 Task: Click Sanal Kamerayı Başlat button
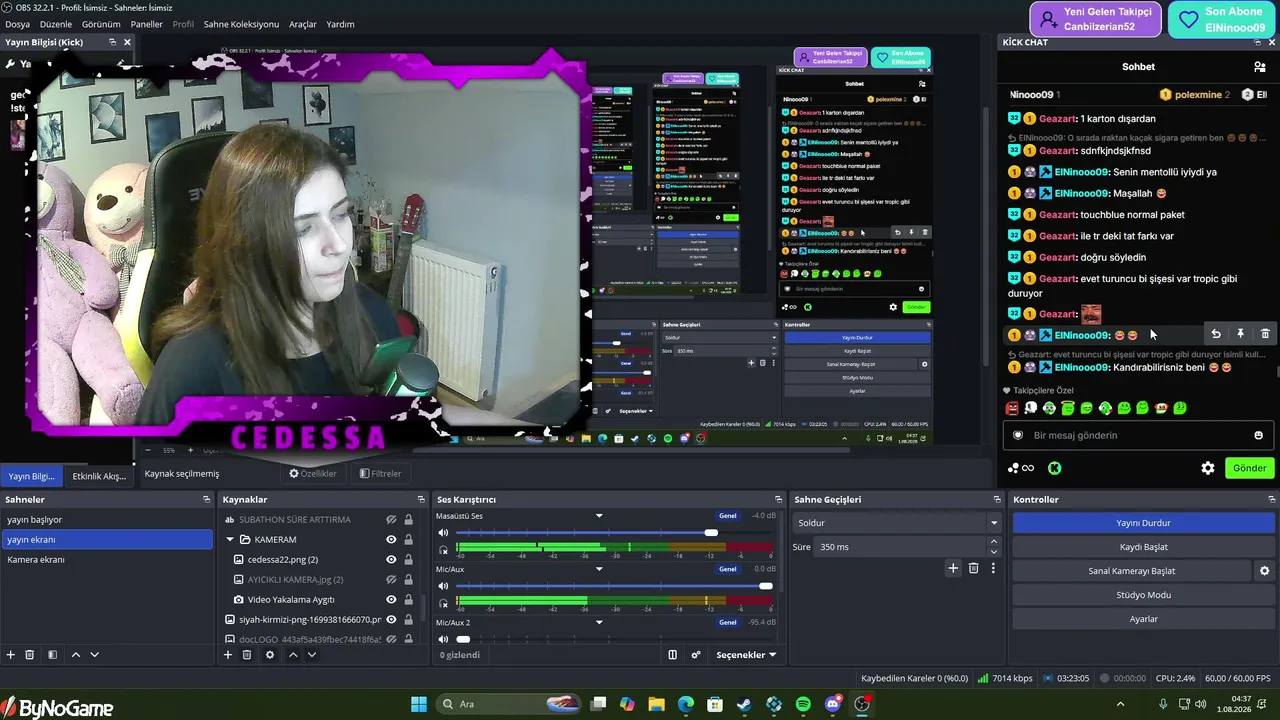coord(1131,571)
